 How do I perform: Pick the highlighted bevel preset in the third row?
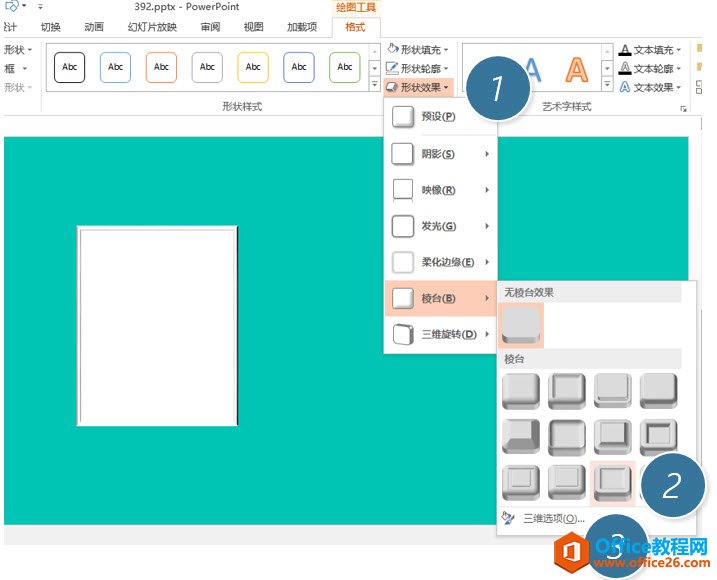click(x=612, y=482)
